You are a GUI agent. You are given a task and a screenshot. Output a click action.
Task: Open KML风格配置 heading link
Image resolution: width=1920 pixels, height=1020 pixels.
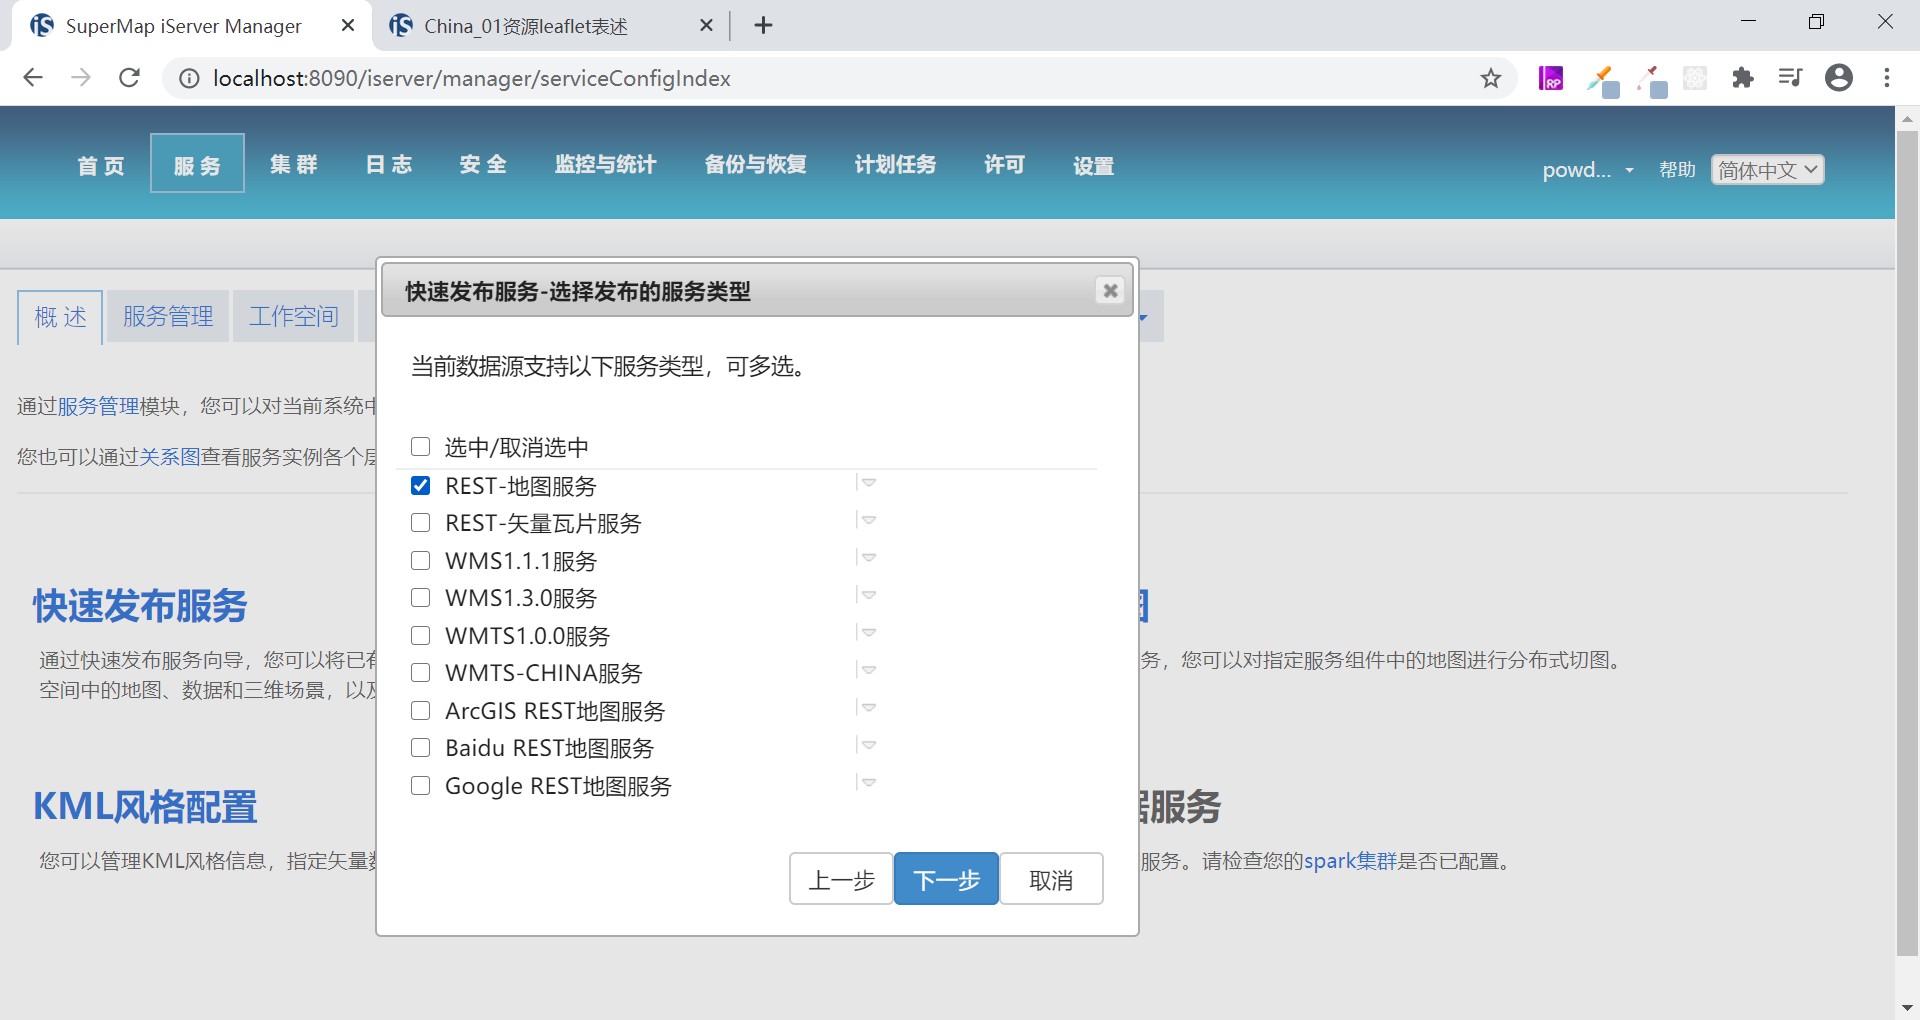point(145,807)
